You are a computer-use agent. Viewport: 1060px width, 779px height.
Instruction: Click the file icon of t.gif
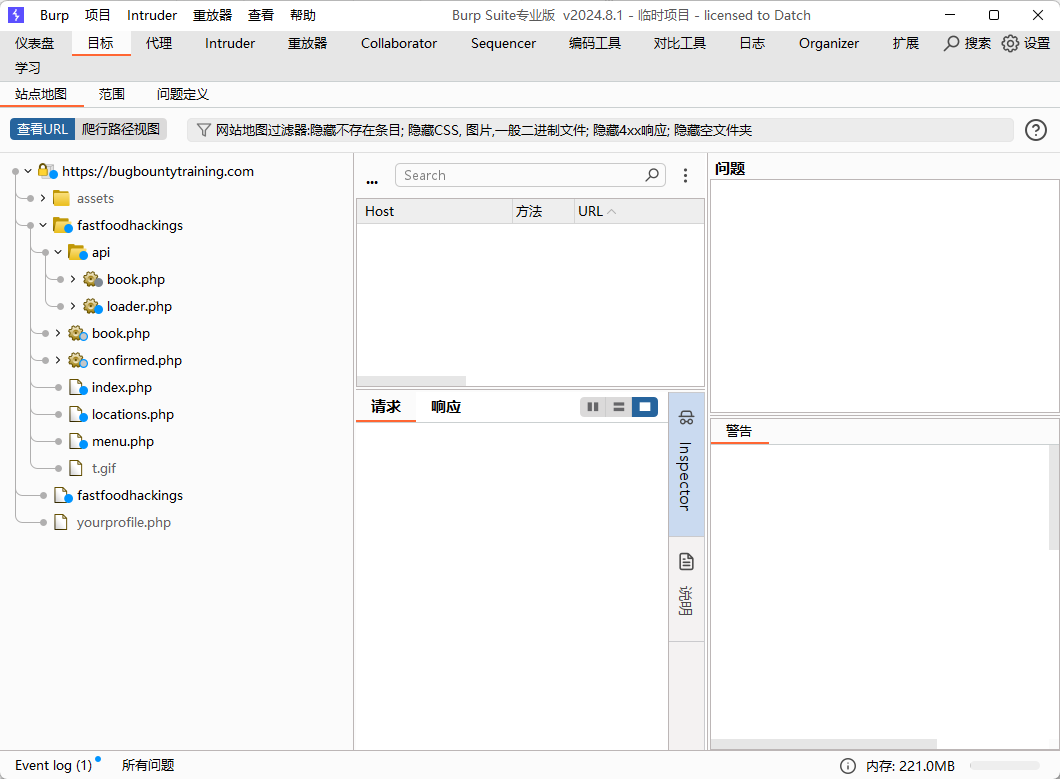(76, 468)
